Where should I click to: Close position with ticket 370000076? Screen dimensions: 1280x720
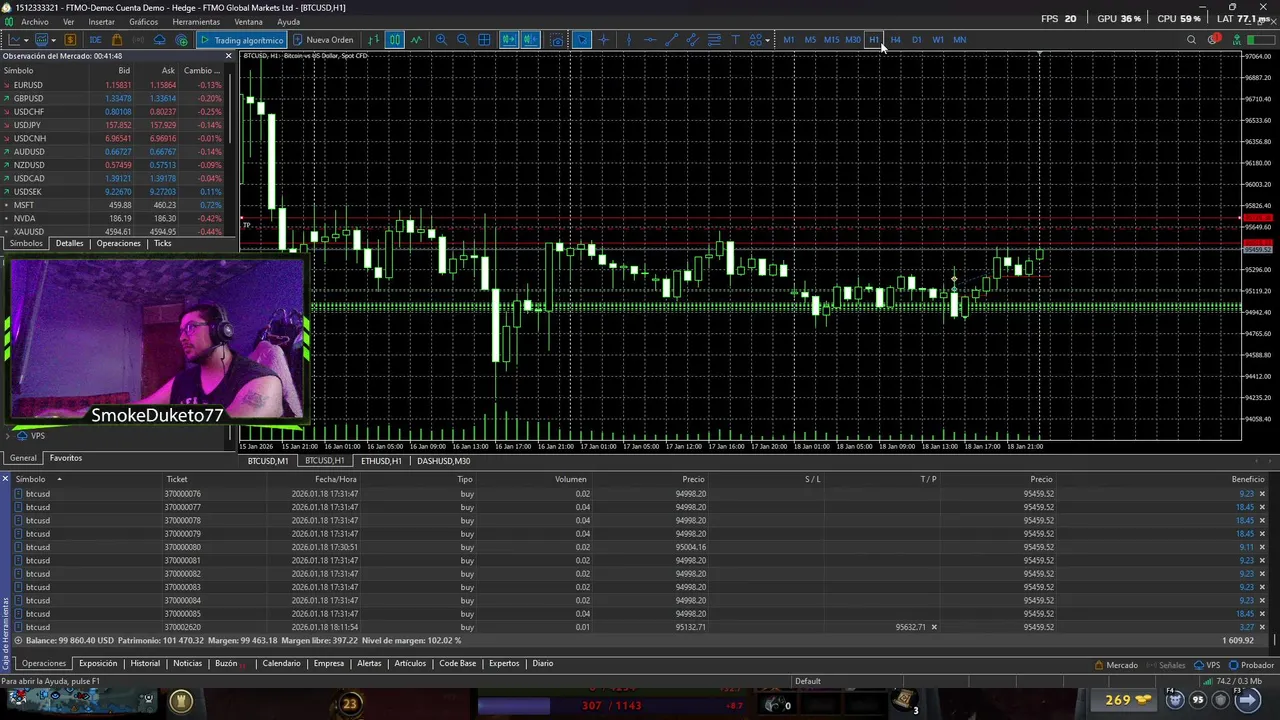point(1262,494)
